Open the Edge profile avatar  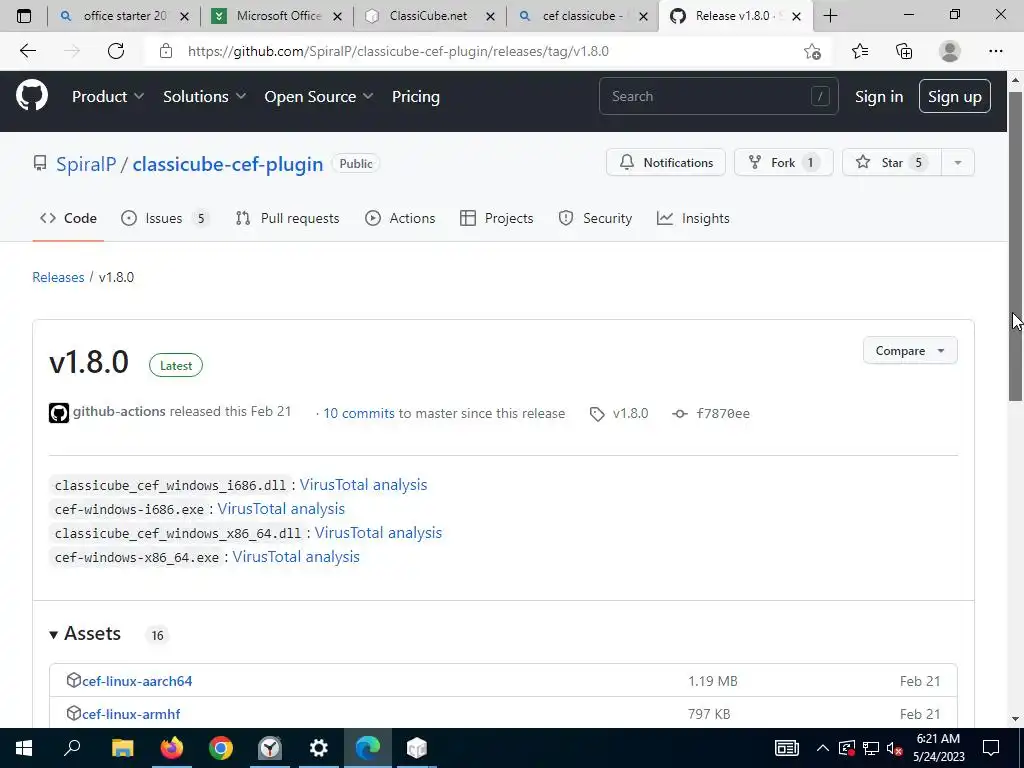pyautogui.click(x=950, y=51)
